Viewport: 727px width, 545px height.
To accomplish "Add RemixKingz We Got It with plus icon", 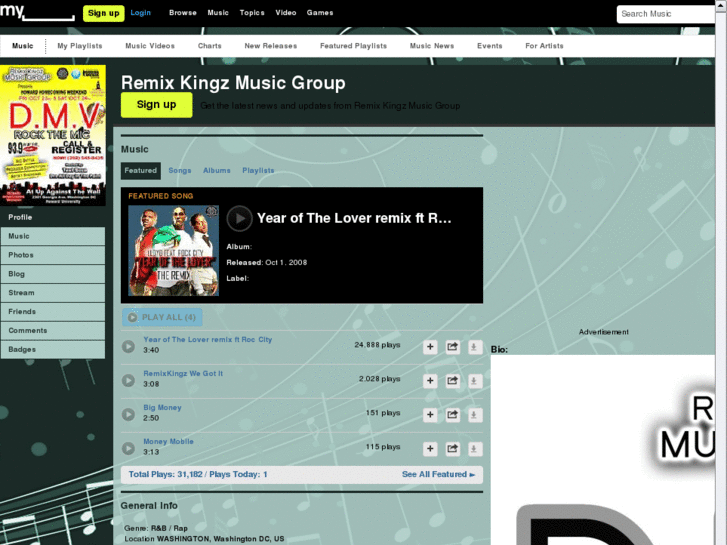I will pyautogui.click(x=430, y=381).
